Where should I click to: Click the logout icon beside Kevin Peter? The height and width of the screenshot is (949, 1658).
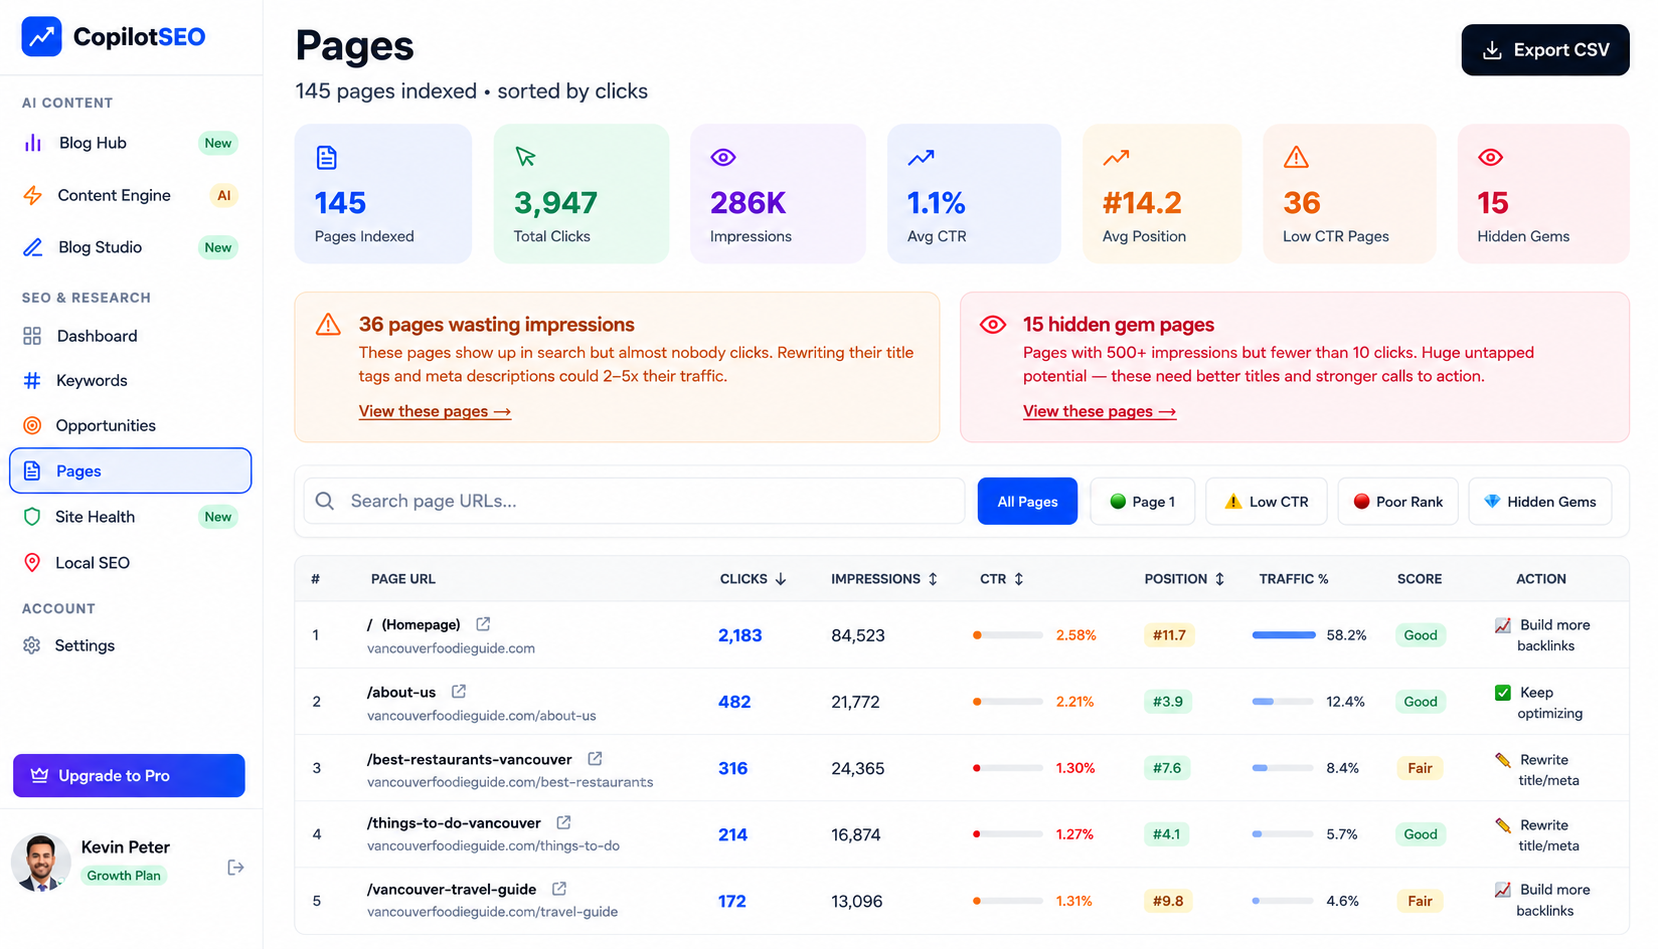coord(236,867)
